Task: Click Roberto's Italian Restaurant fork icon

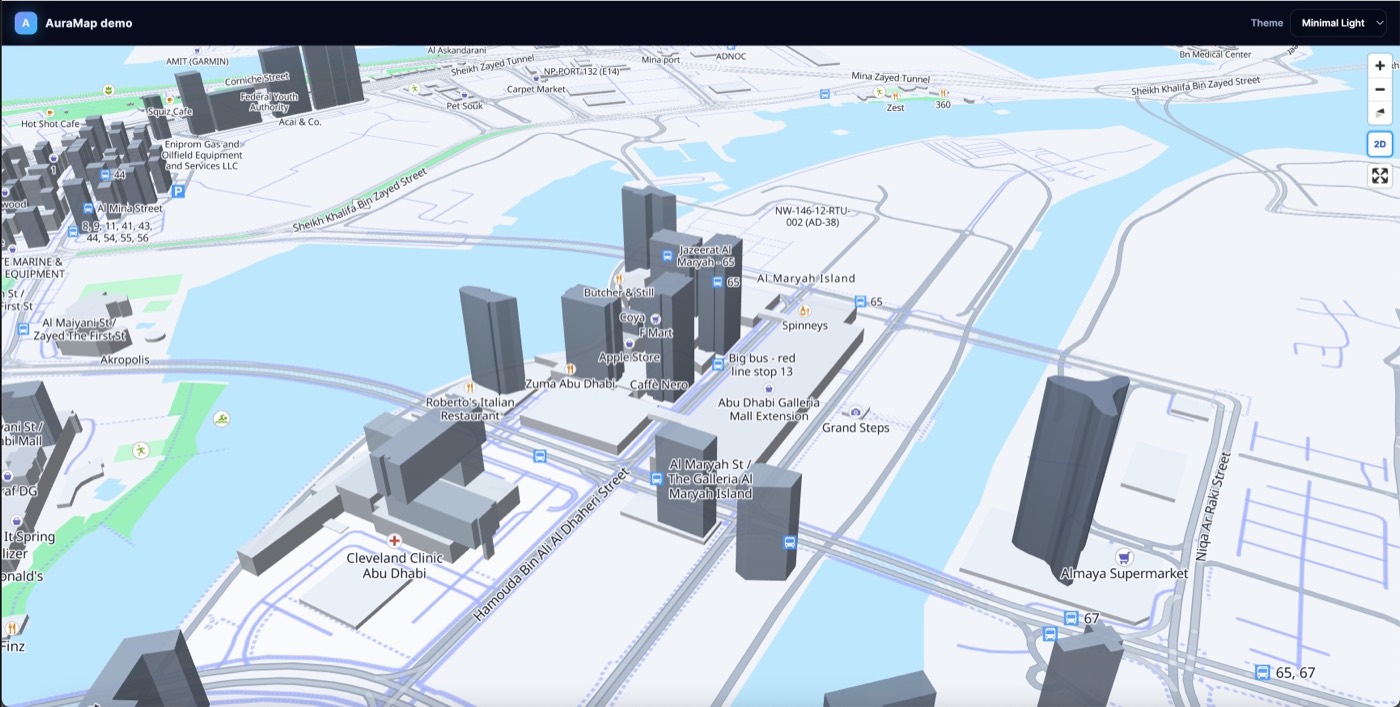Action: tap(469, 387)
